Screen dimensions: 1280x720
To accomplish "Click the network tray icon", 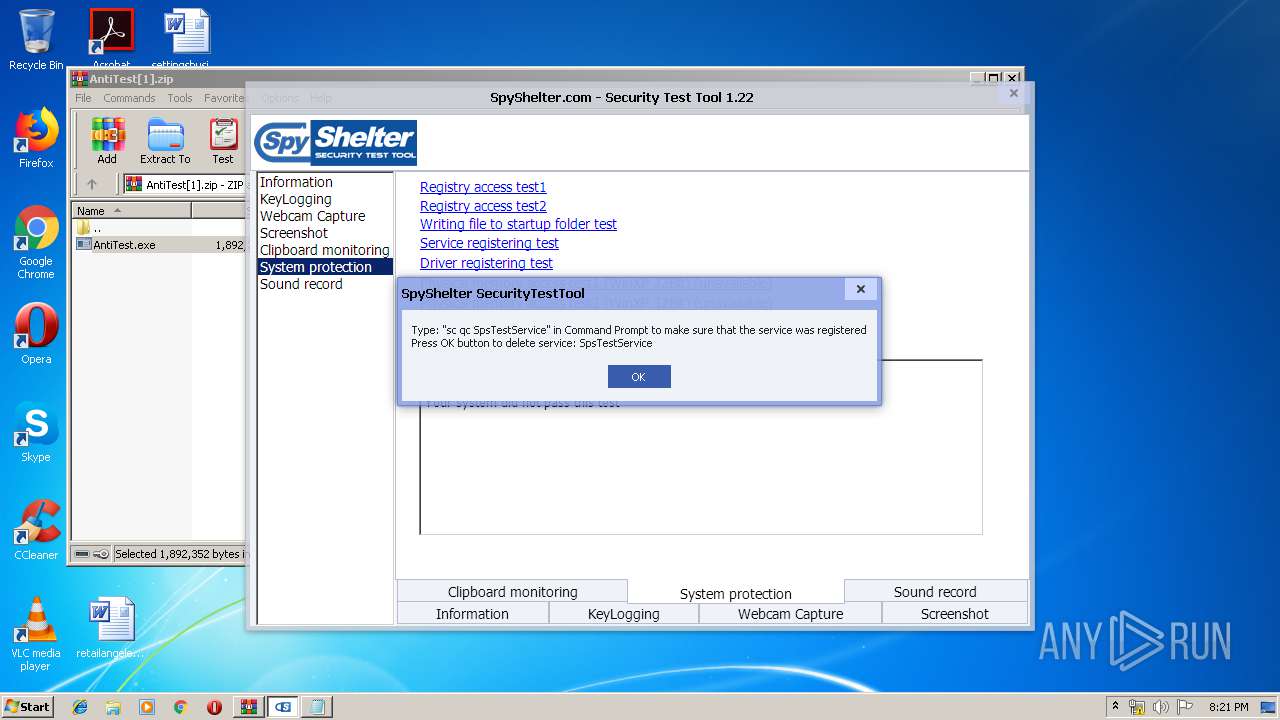I will pyautogui.click(x=1137, y=707).
